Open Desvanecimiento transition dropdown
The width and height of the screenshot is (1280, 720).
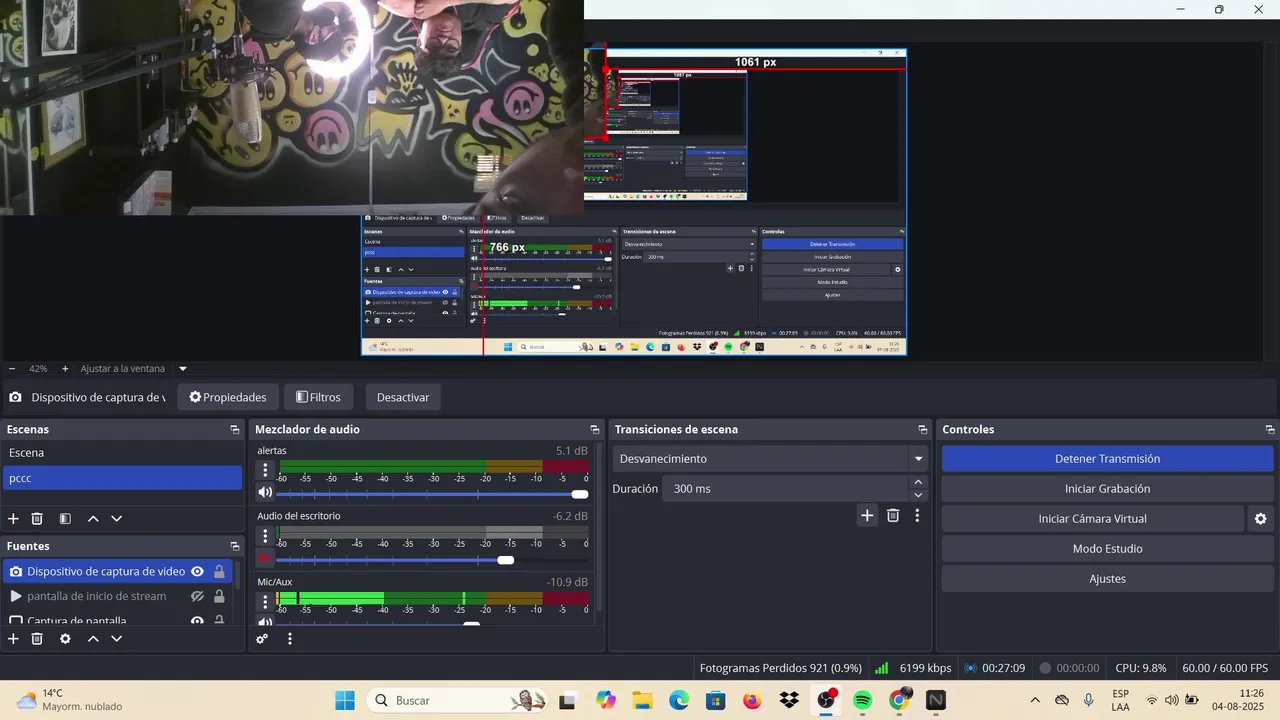(x=918, y=459)
